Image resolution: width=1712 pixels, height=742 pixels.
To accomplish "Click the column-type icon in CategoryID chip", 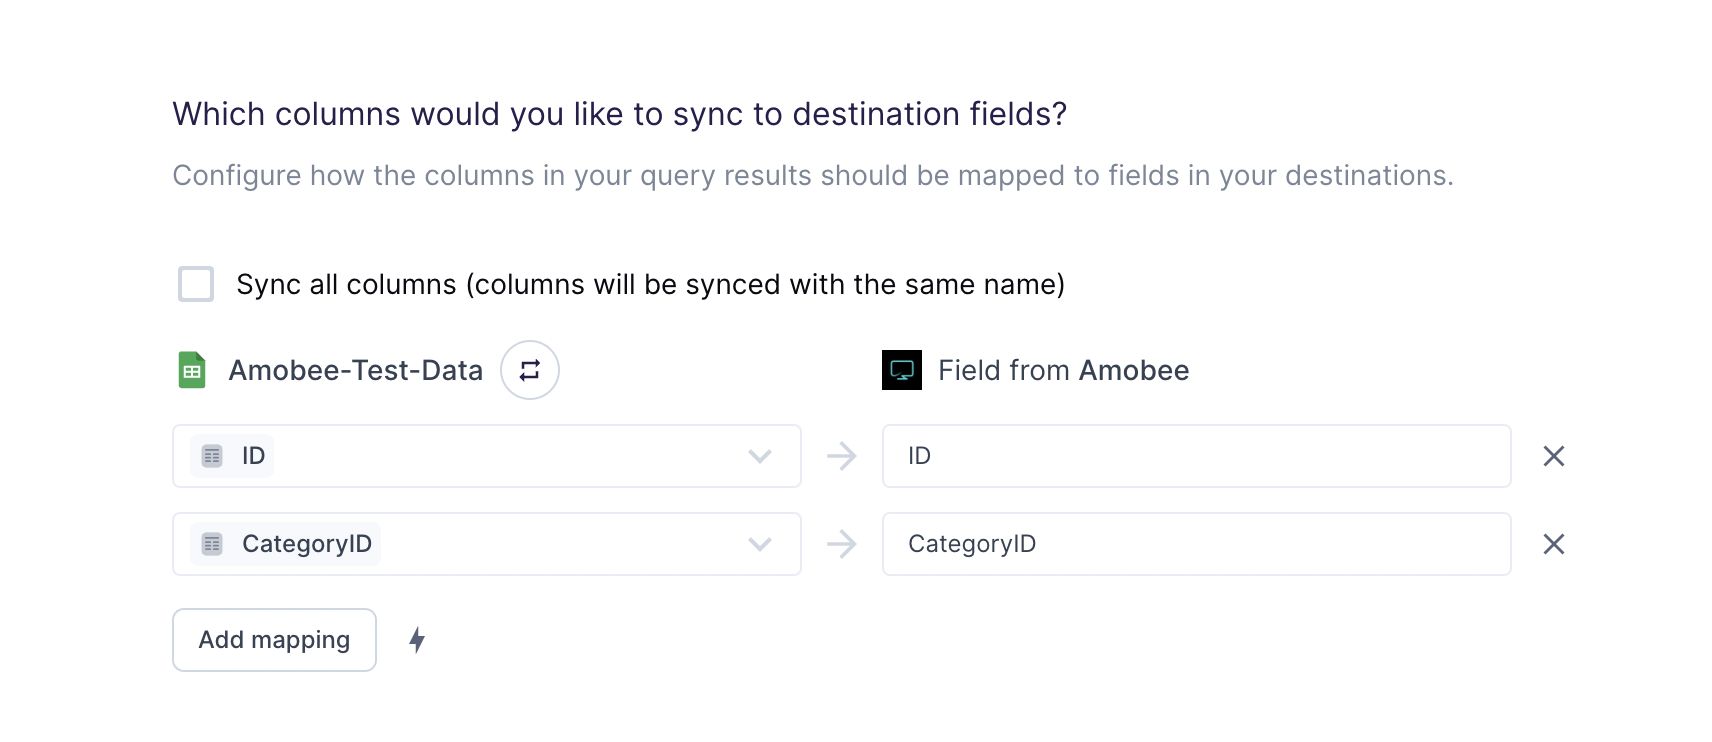I will tap(212, 544).
